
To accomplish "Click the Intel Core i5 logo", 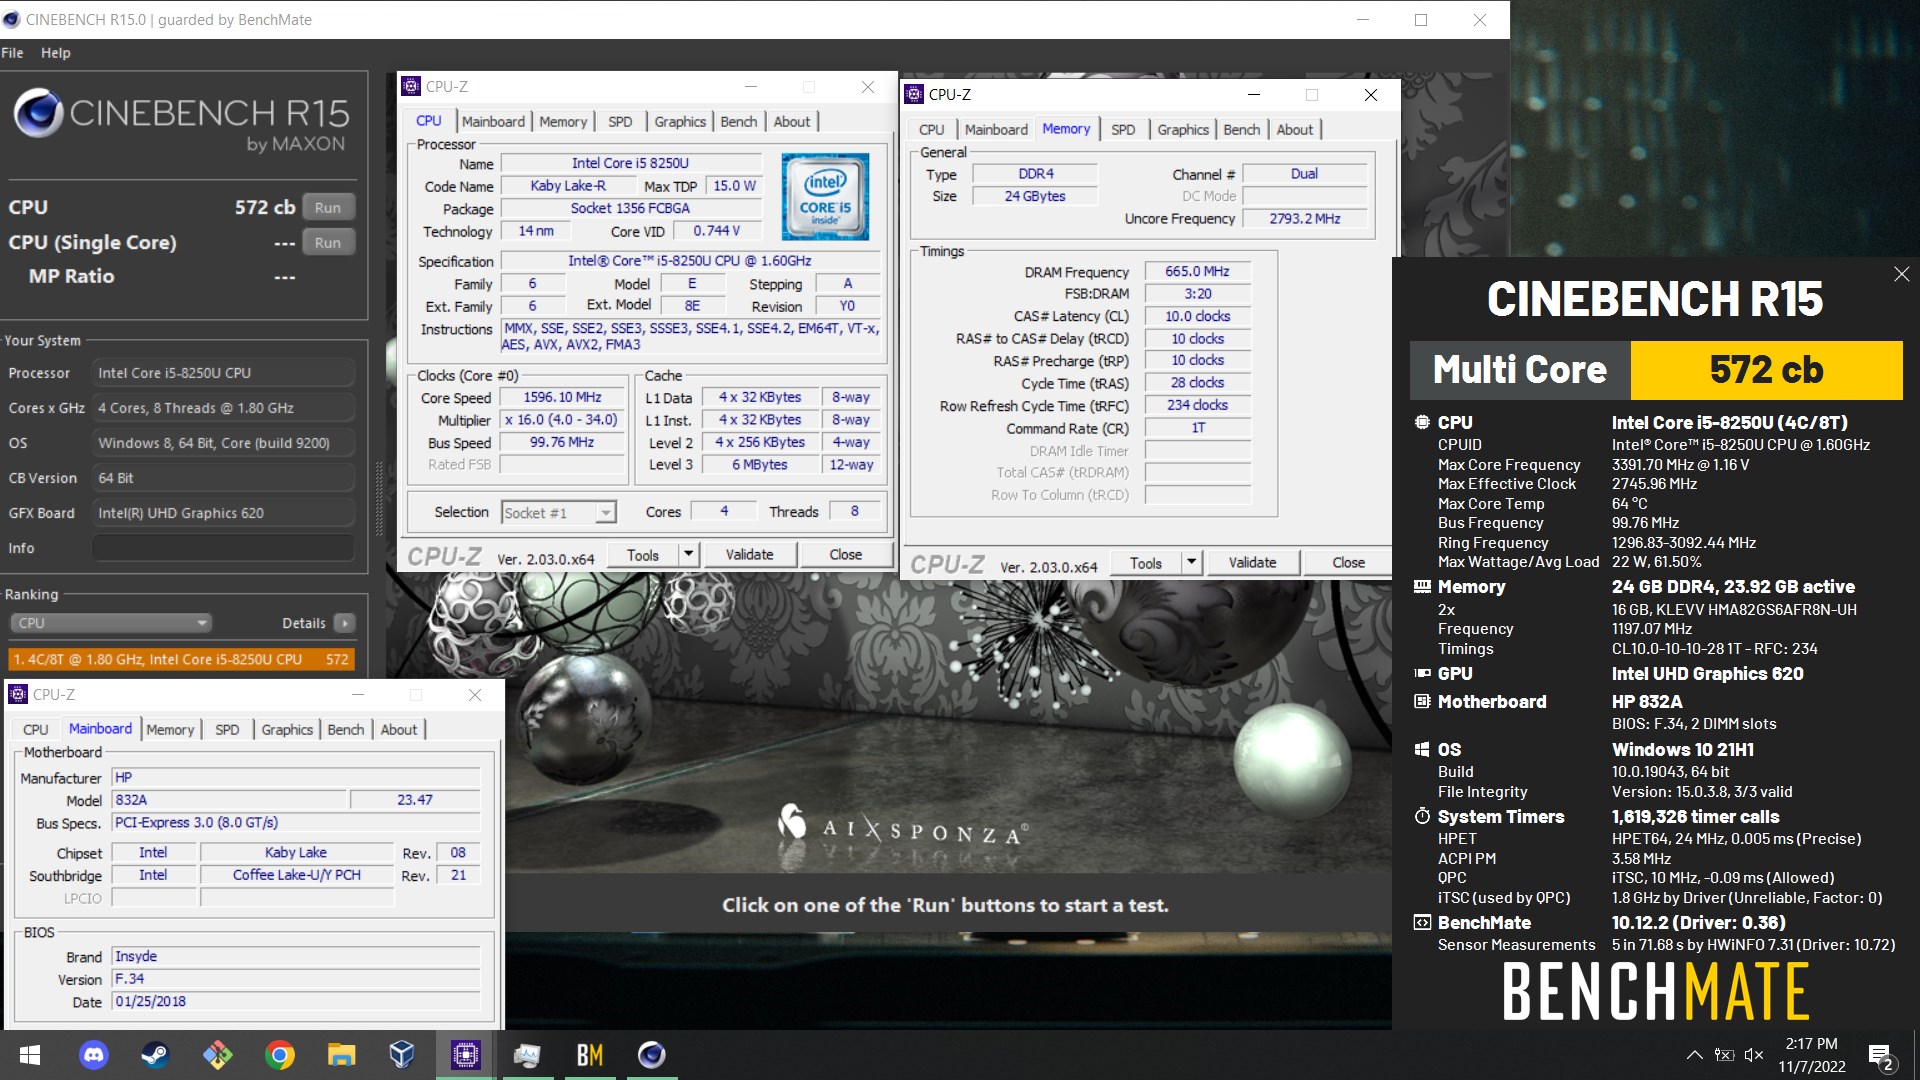I will click(825, 196).
